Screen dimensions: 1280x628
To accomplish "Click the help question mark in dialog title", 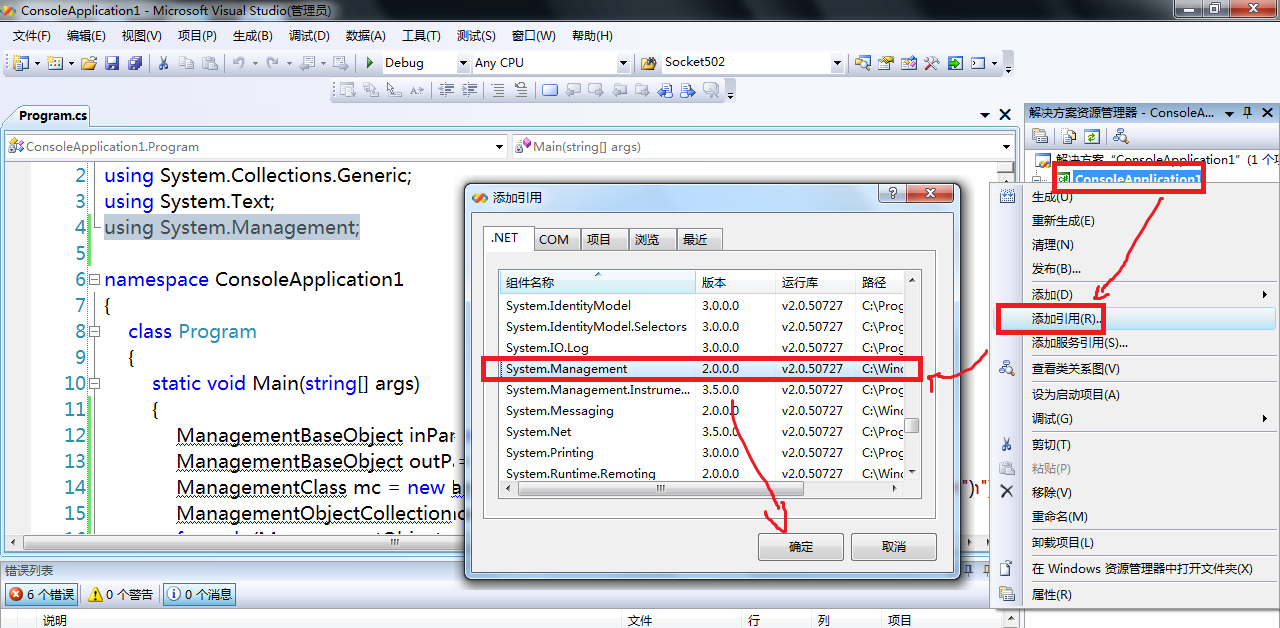I will 892,194.
